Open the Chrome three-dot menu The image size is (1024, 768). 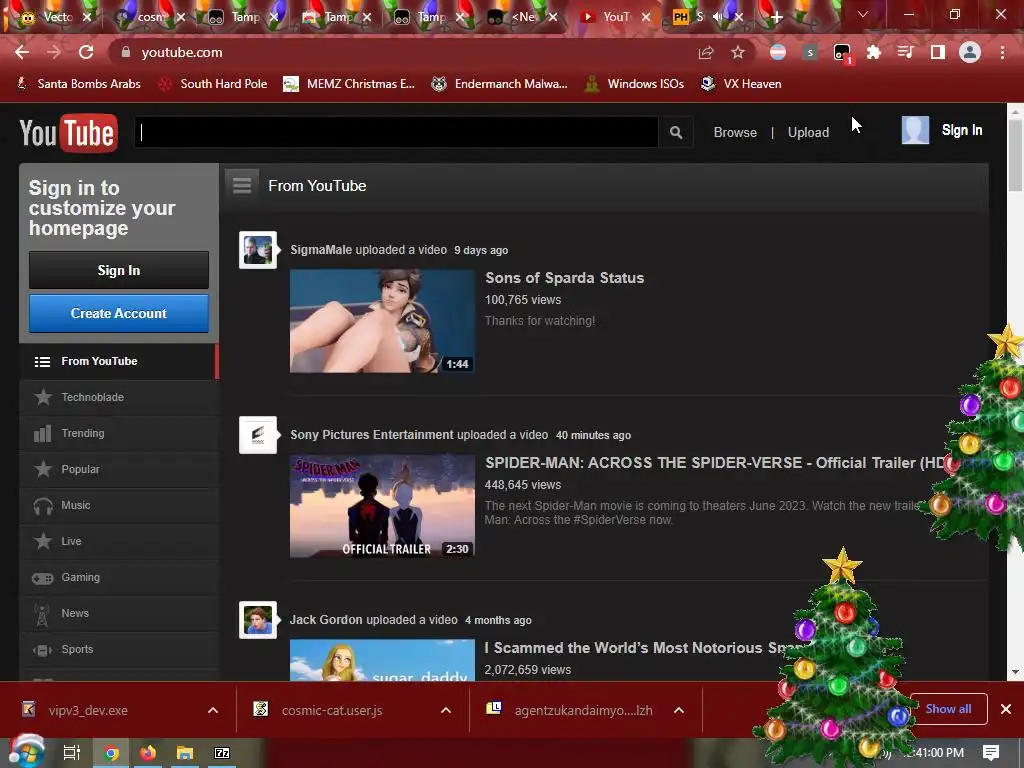pyautogui.click(x=1002, y=52)
